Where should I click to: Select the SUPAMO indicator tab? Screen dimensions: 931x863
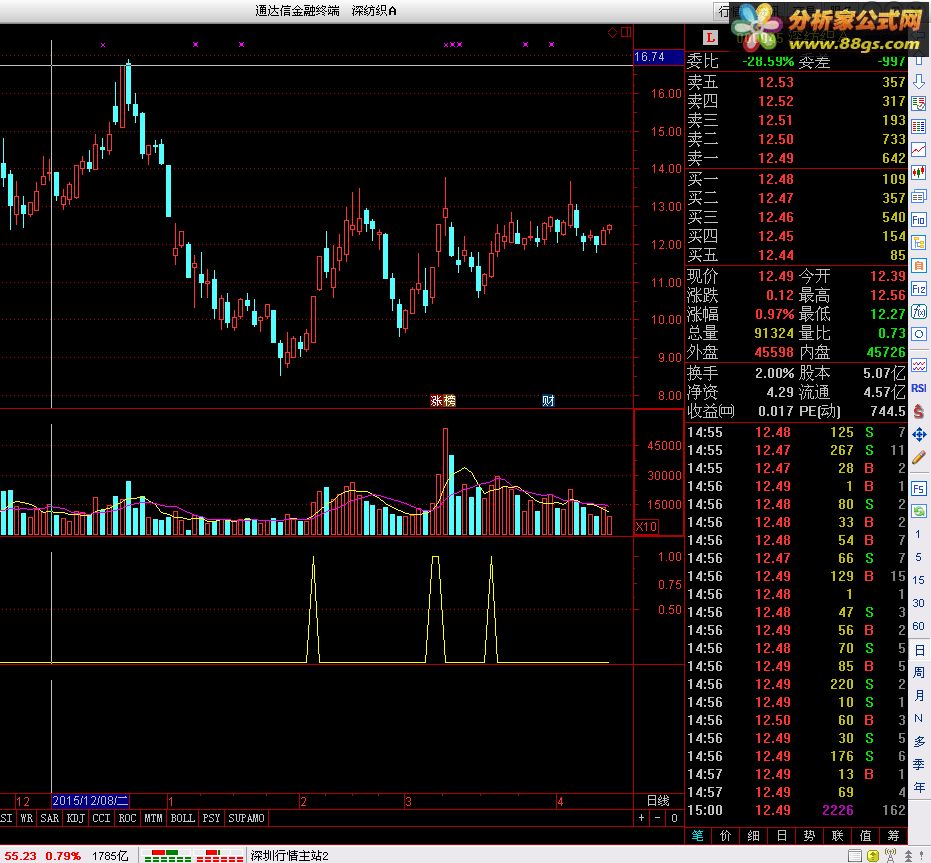click(246, 818)
